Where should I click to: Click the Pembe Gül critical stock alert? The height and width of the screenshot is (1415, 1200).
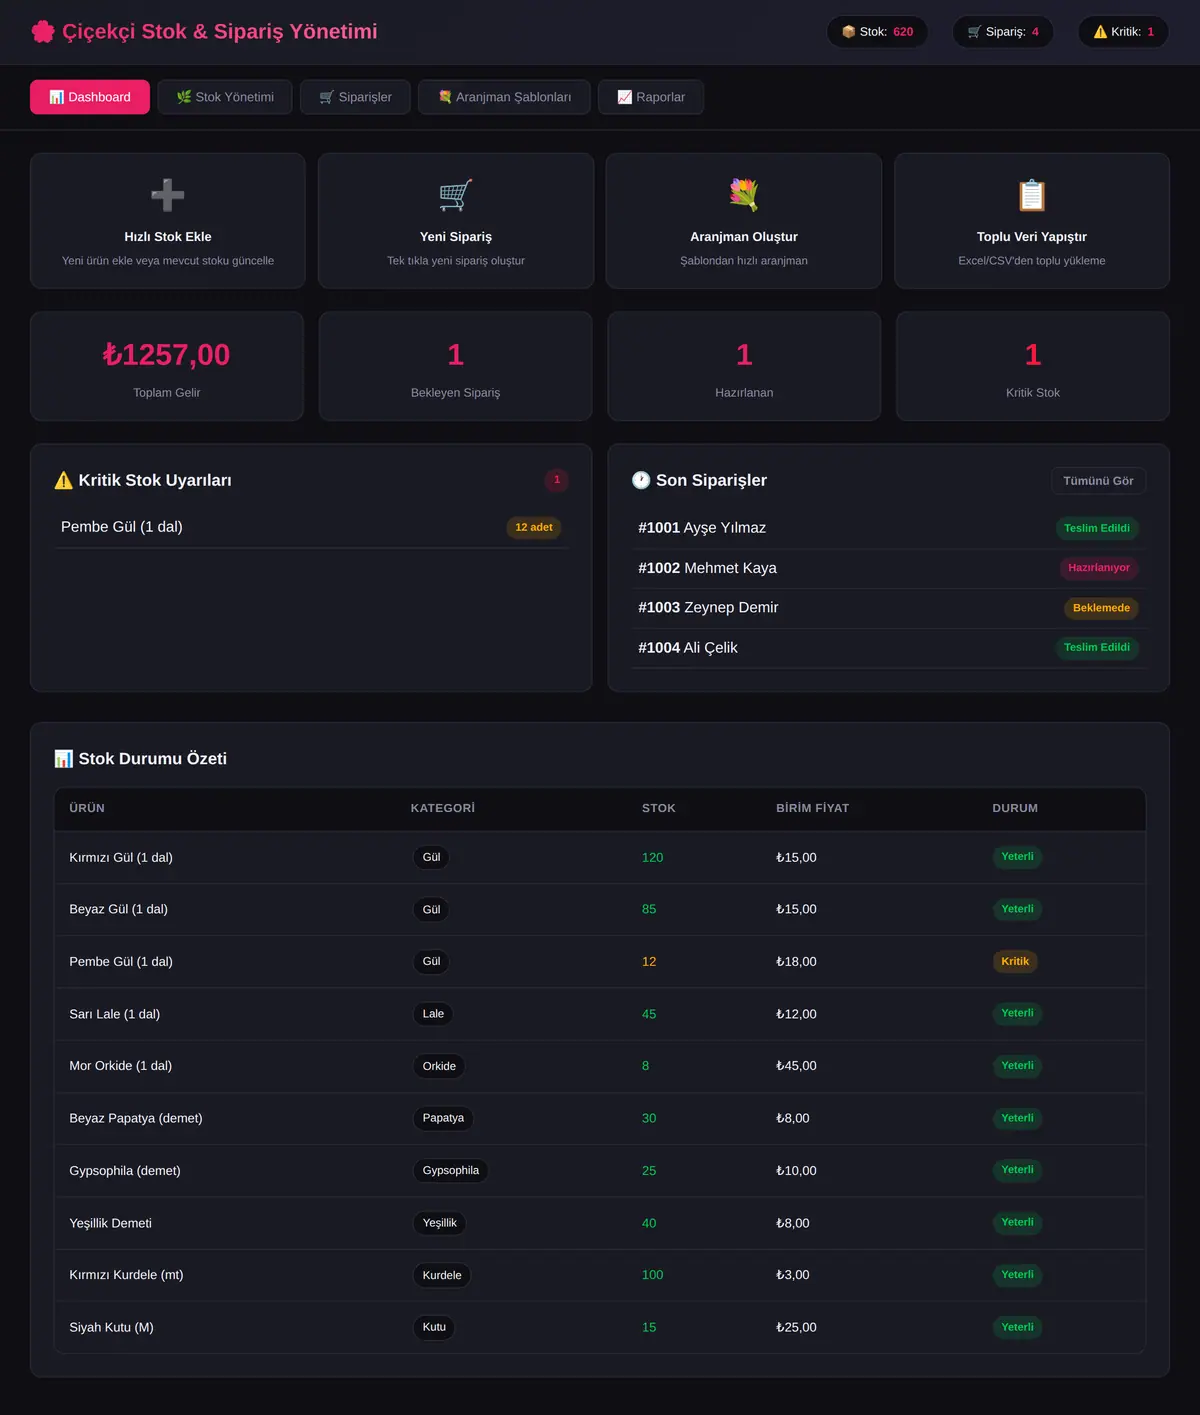point(312,527)
